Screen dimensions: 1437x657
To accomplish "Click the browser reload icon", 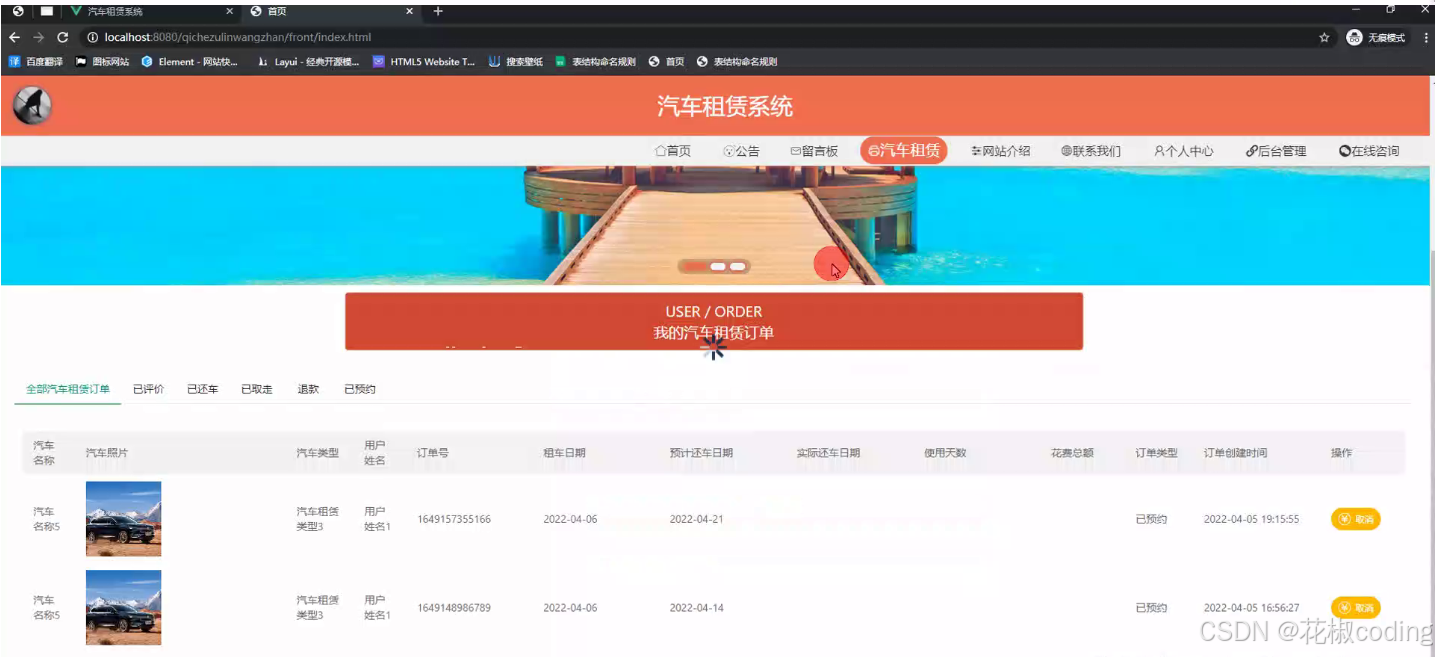I will tap(62, 36).
